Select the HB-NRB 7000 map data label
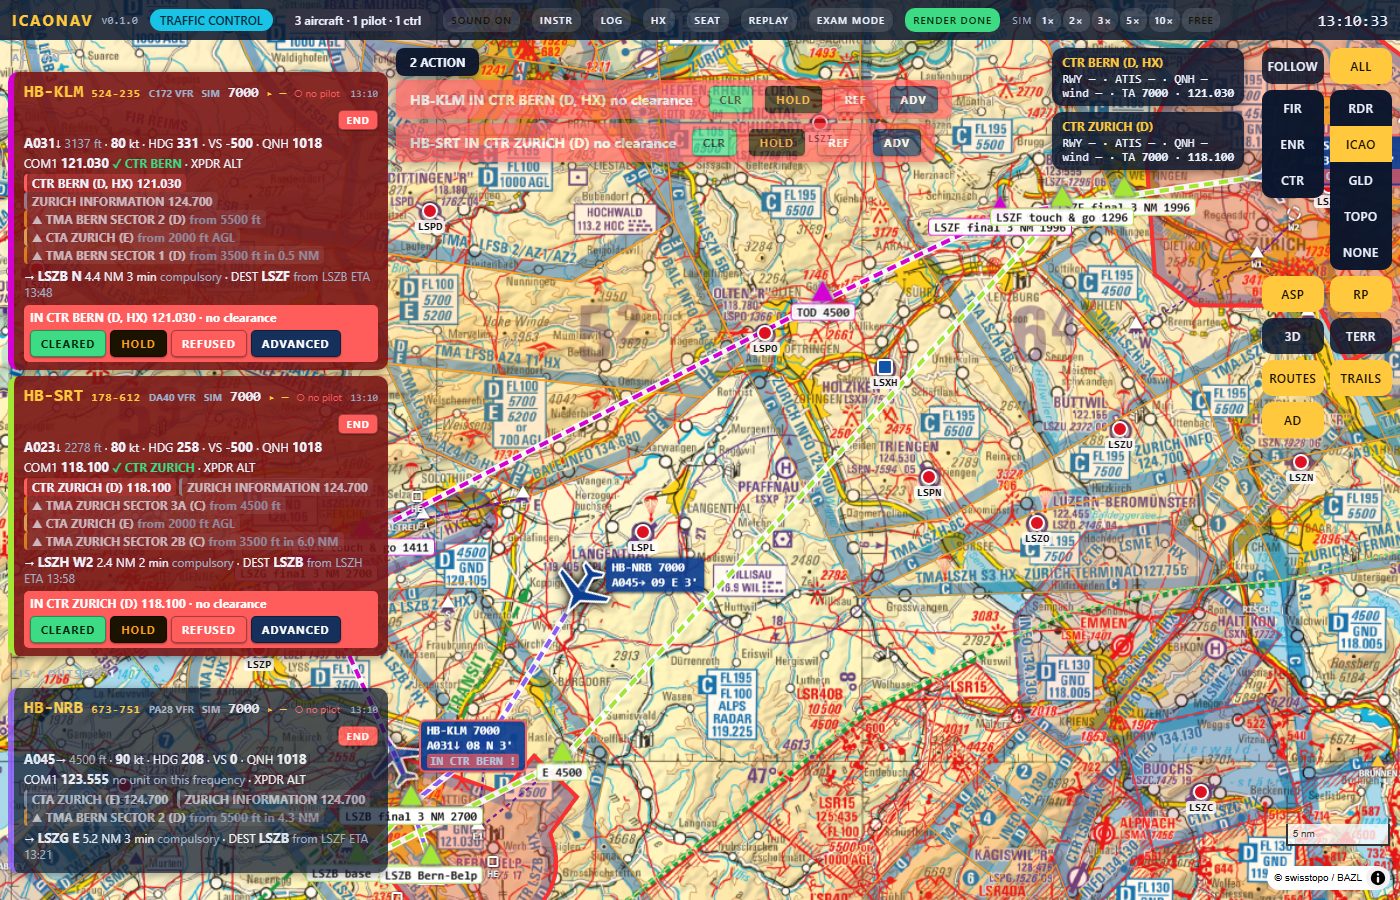This screenshot has height=900, width=1400. click(654, 575)
